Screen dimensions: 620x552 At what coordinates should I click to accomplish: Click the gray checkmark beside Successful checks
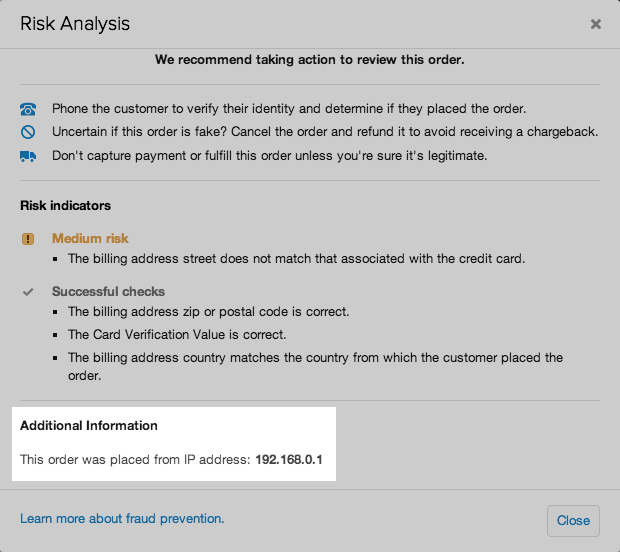pos(27,292)
